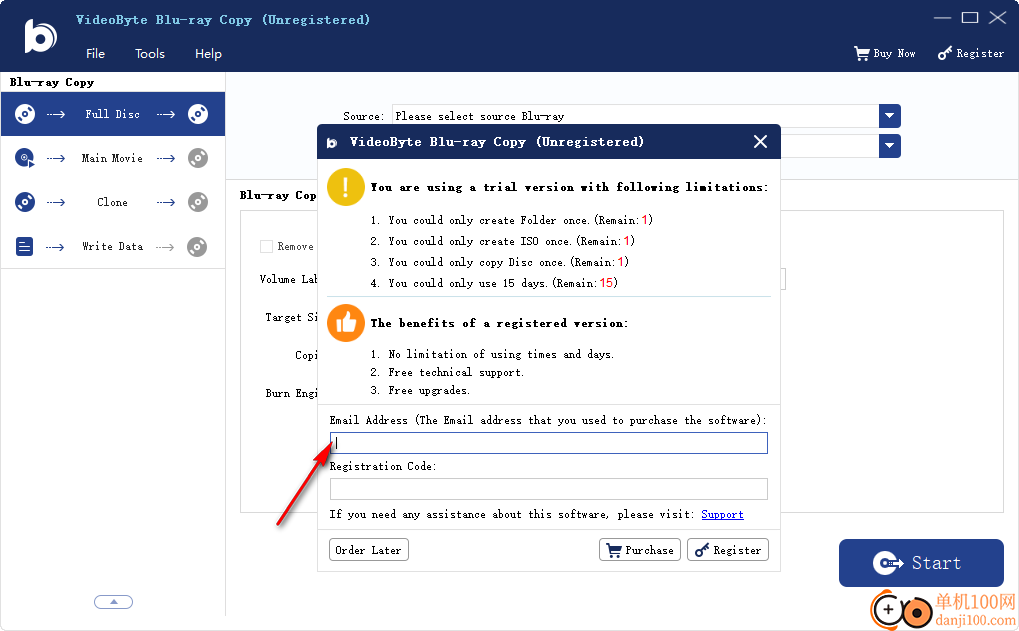Click Main Movie source disc icon

coord(25,159)
